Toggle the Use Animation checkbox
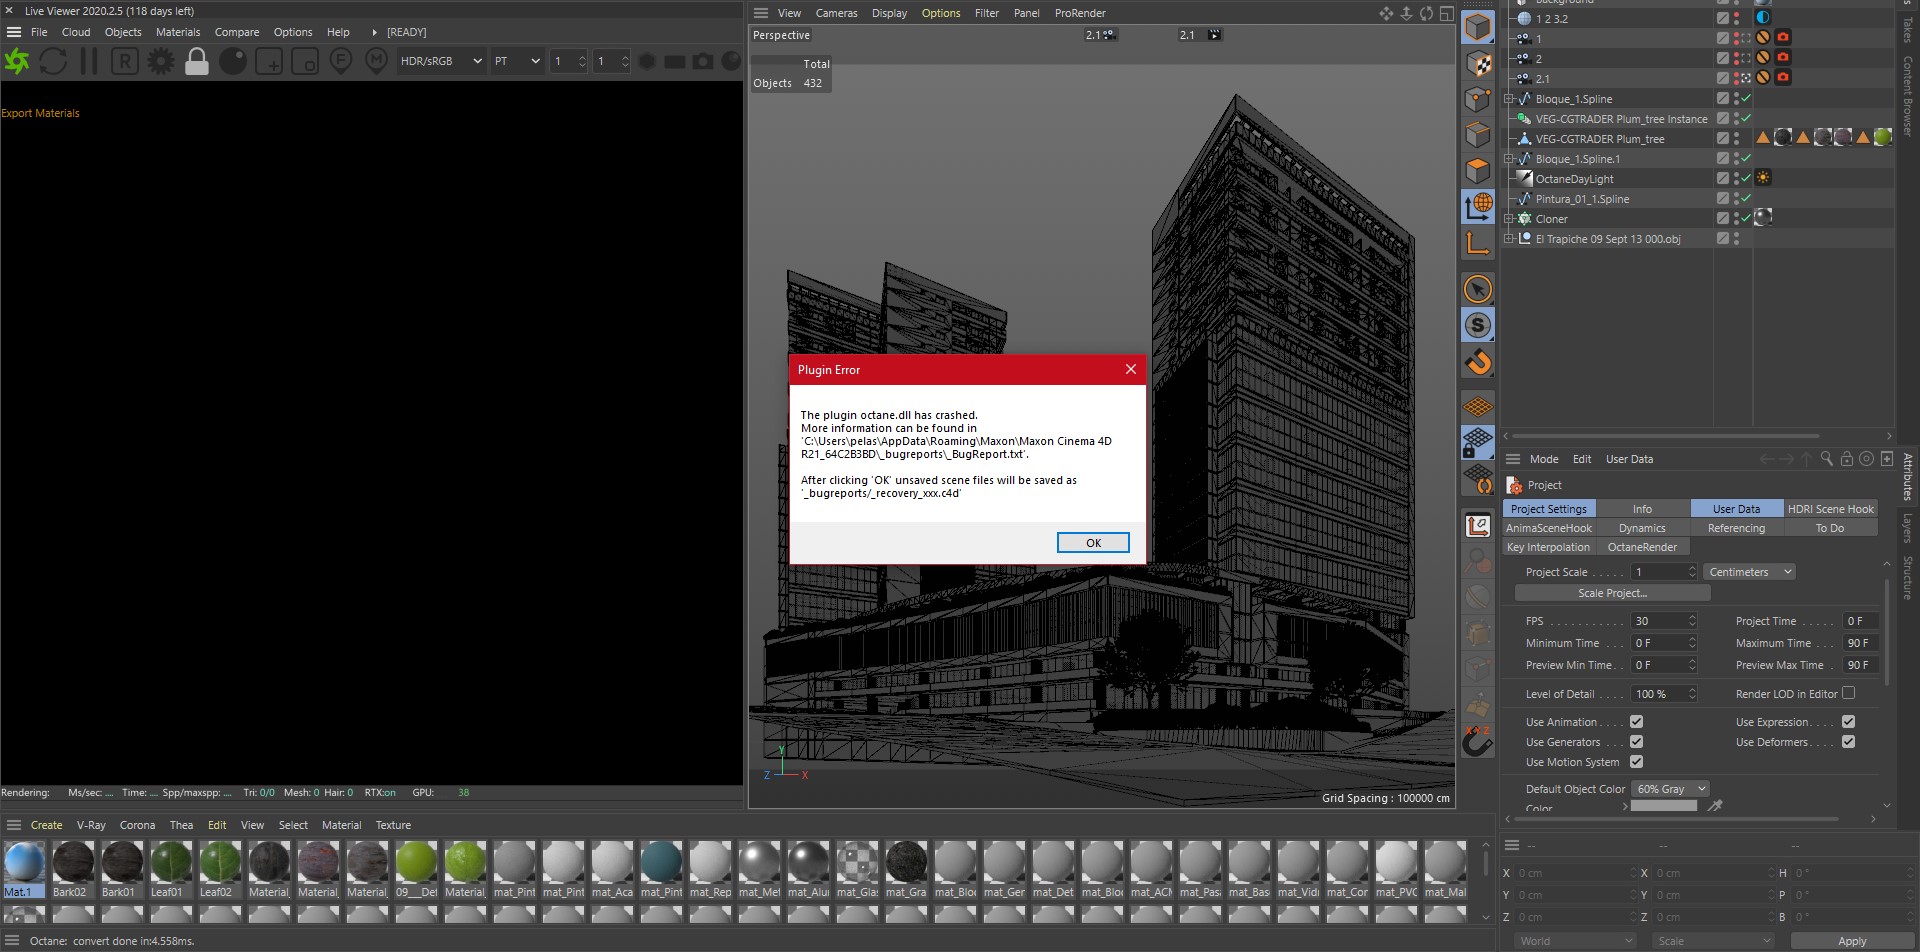 coord(1636,722)
